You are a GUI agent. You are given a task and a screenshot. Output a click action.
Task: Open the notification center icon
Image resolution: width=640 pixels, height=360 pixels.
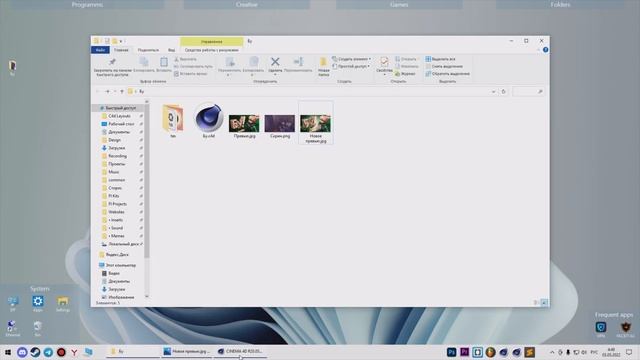(x=629, y=352)
